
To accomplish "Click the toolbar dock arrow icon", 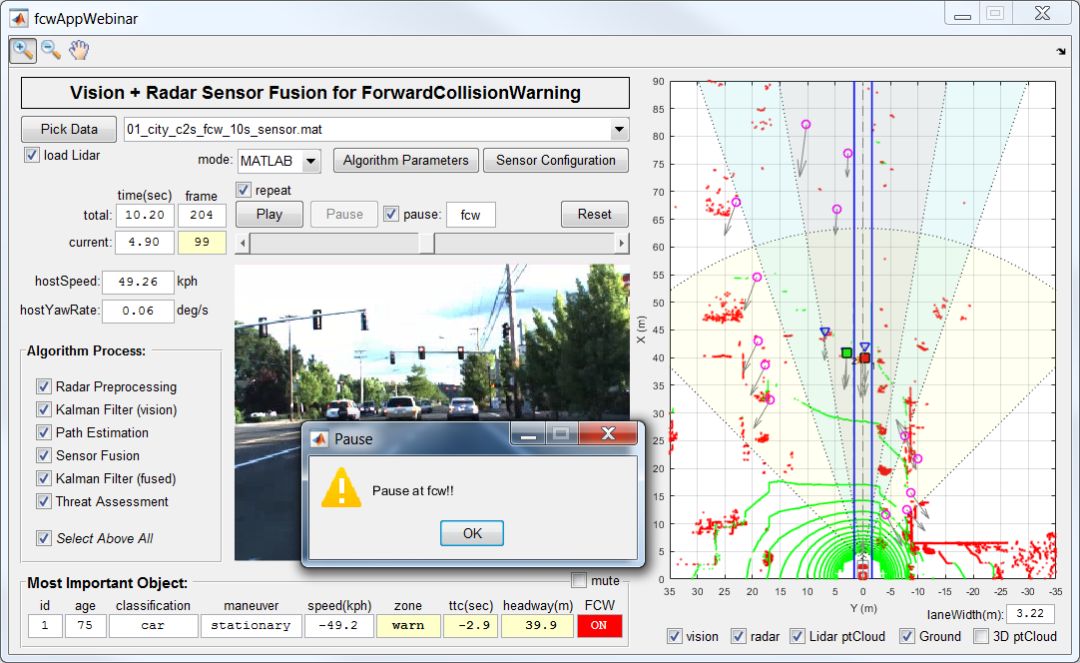I will click(1060, 52).
